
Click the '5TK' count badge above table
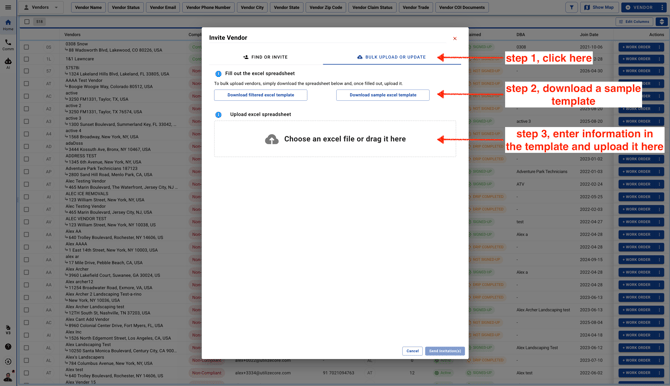[40, 21]
